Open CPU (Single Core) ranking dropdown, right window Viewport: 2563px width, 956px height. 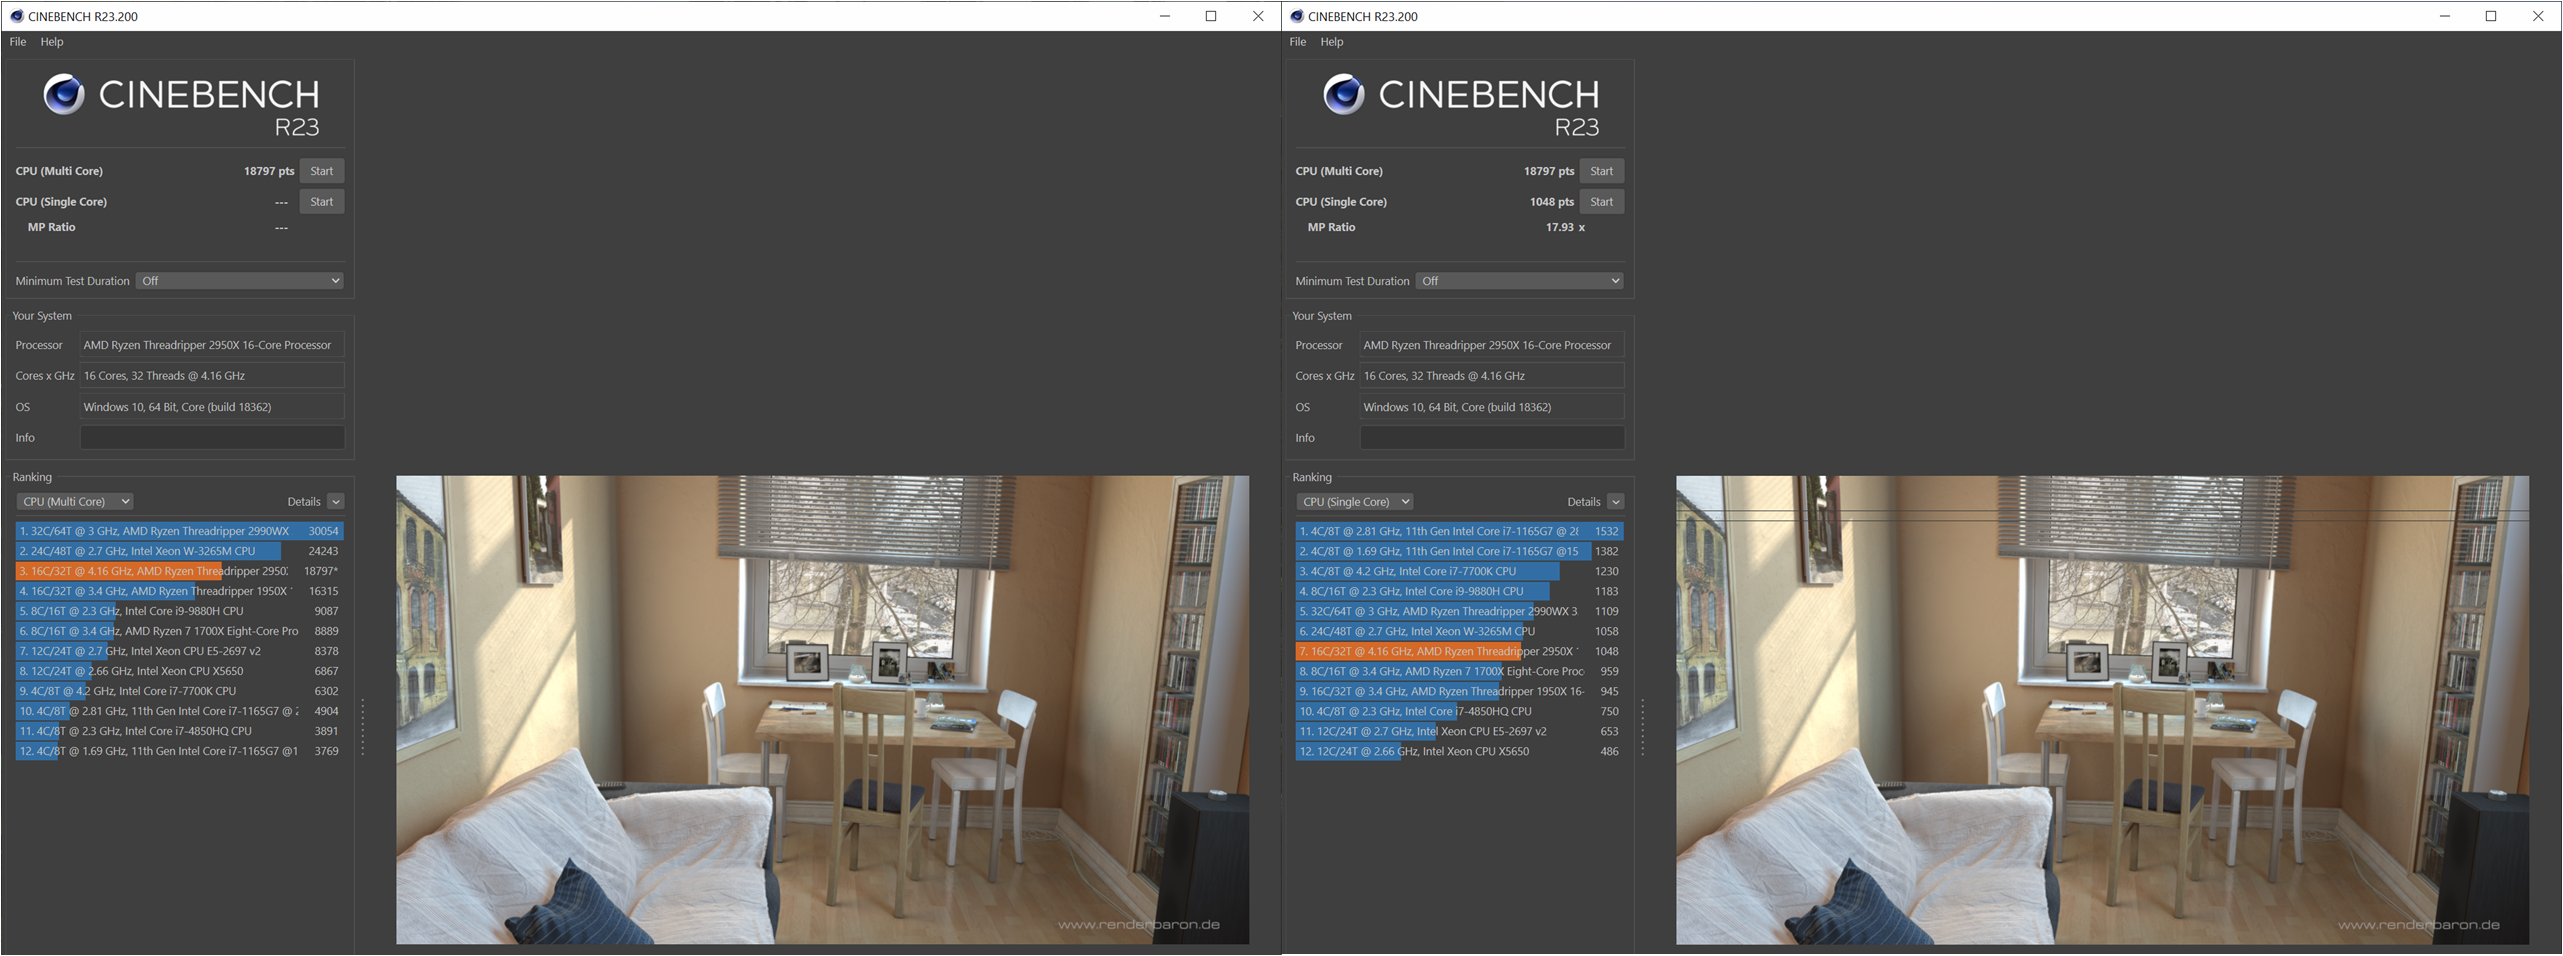[1355, 502]
